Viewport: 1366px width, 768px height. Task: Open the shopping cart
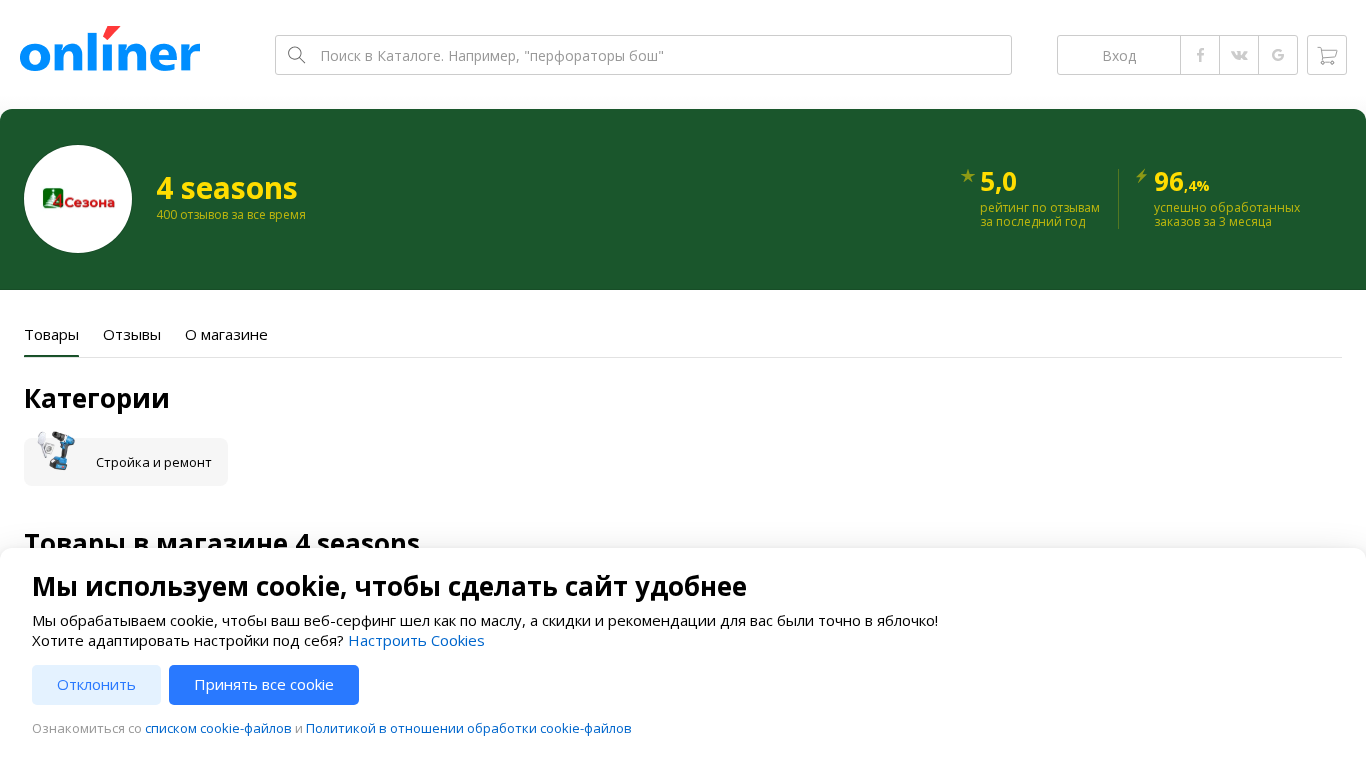1327,55
